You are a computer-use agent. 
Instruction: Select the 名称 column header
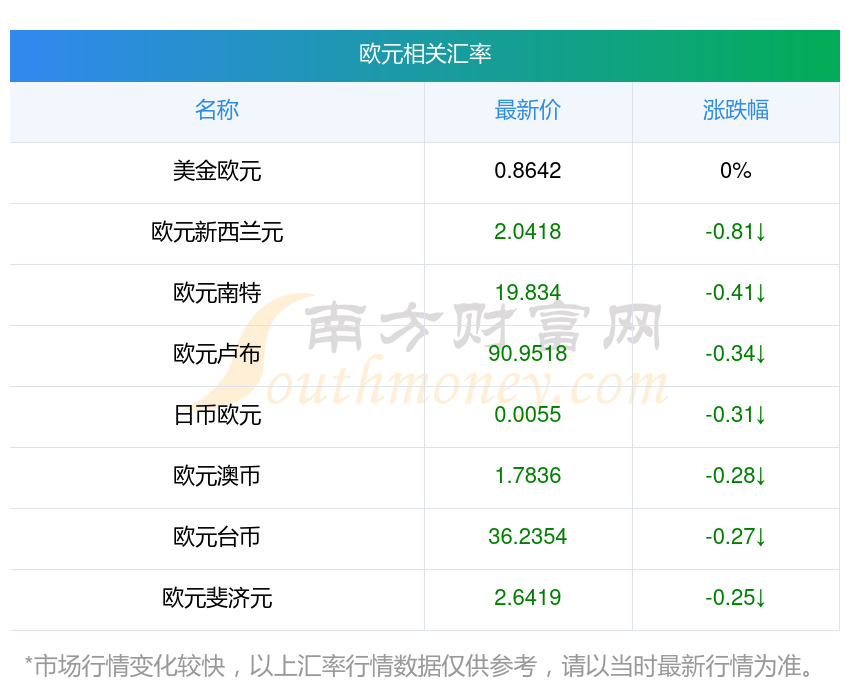[x=217, y=110]
